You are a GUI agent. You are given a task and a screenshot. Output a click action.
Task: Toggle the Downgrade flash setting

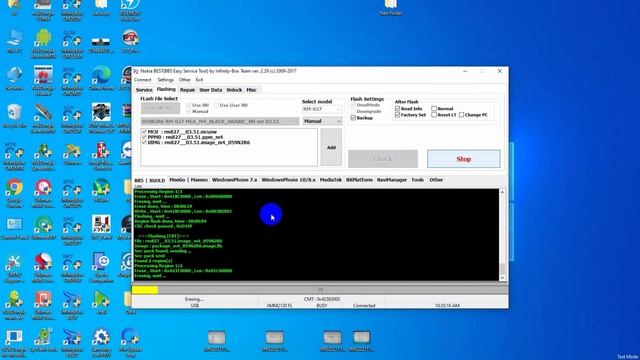click(353, 111)
